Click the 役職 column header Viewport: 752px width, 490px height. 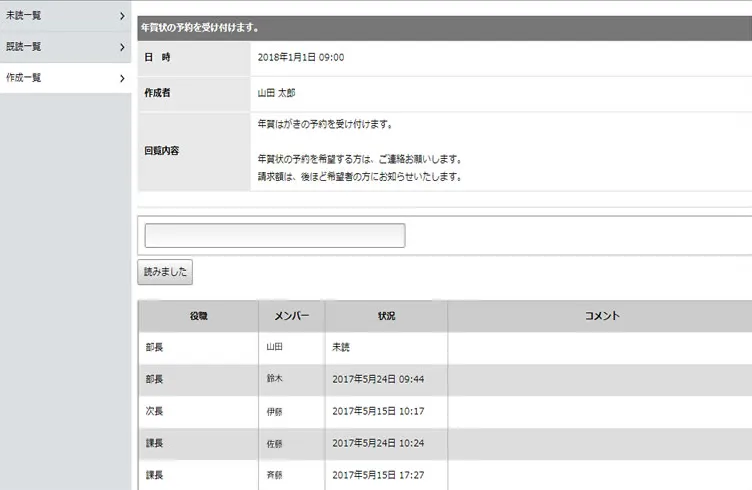[x=198, y=316]
